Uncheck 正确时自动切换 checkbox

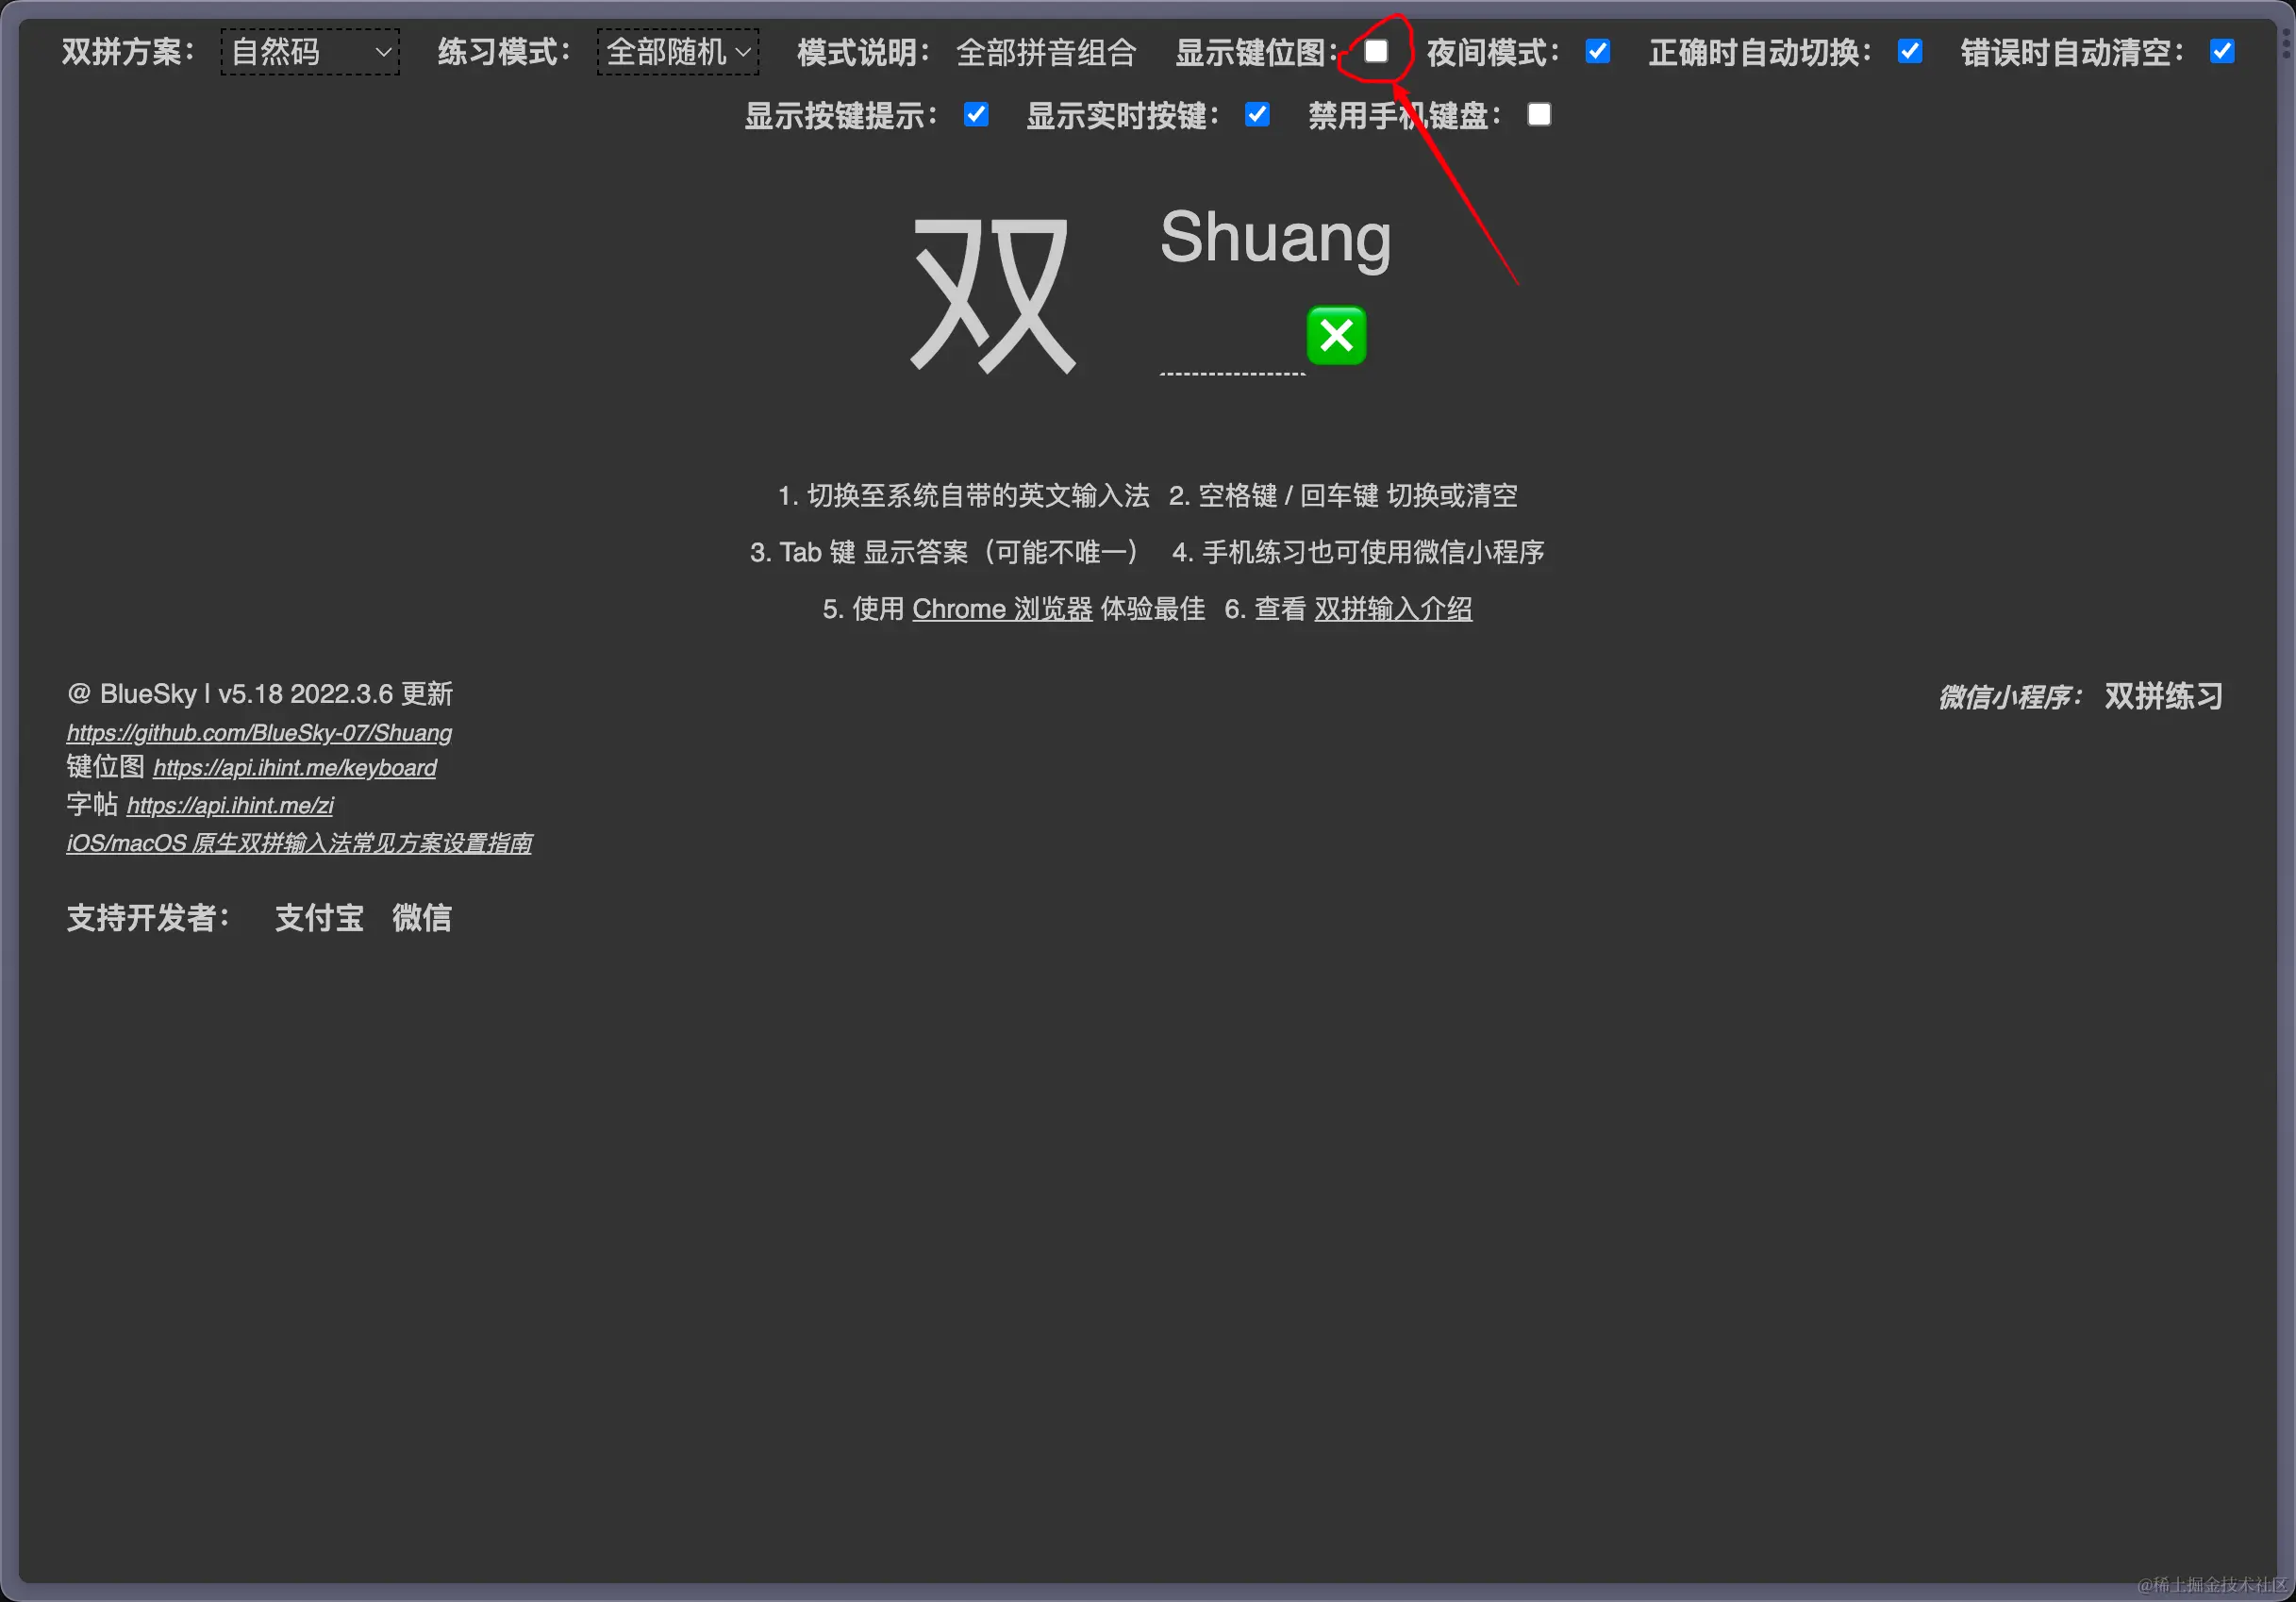pyautogui.click(x=1910, y=51)
